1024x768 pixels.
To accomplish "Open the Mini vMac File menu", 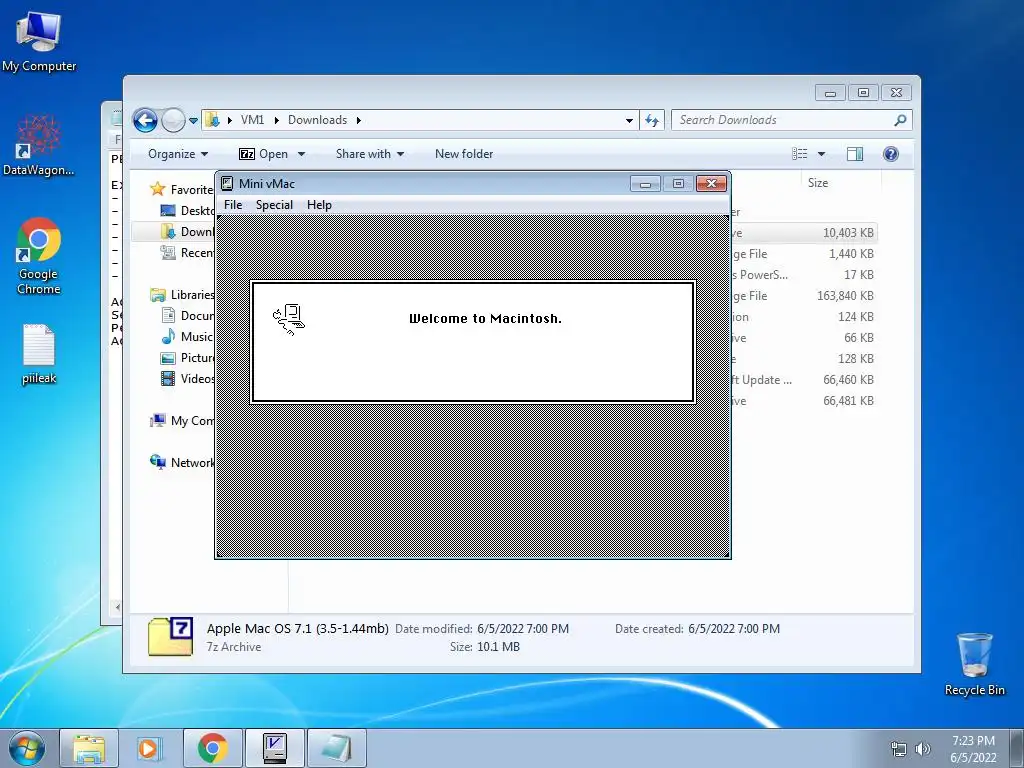I will [233, 205].
